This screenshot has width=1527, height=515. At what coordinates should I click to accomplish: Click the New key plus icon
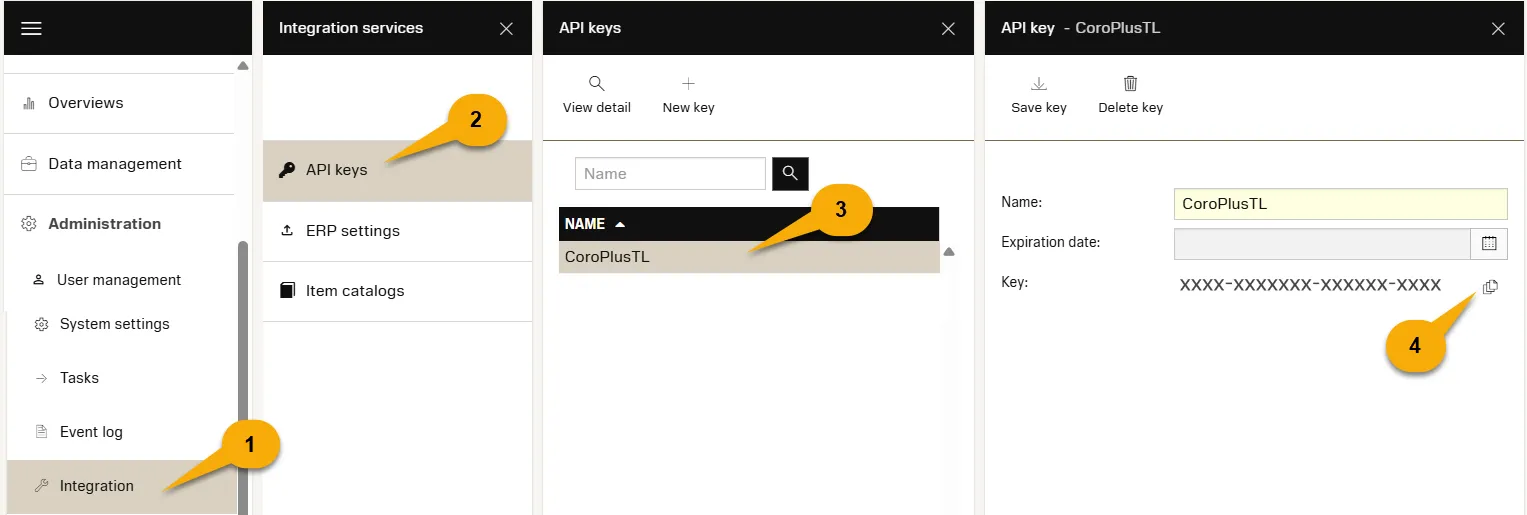click(688, 84)
